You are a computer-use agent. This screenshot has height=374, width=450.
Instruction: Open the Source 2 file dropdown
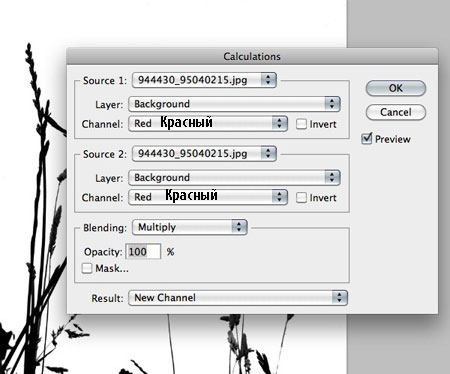[x=204, y=154]
